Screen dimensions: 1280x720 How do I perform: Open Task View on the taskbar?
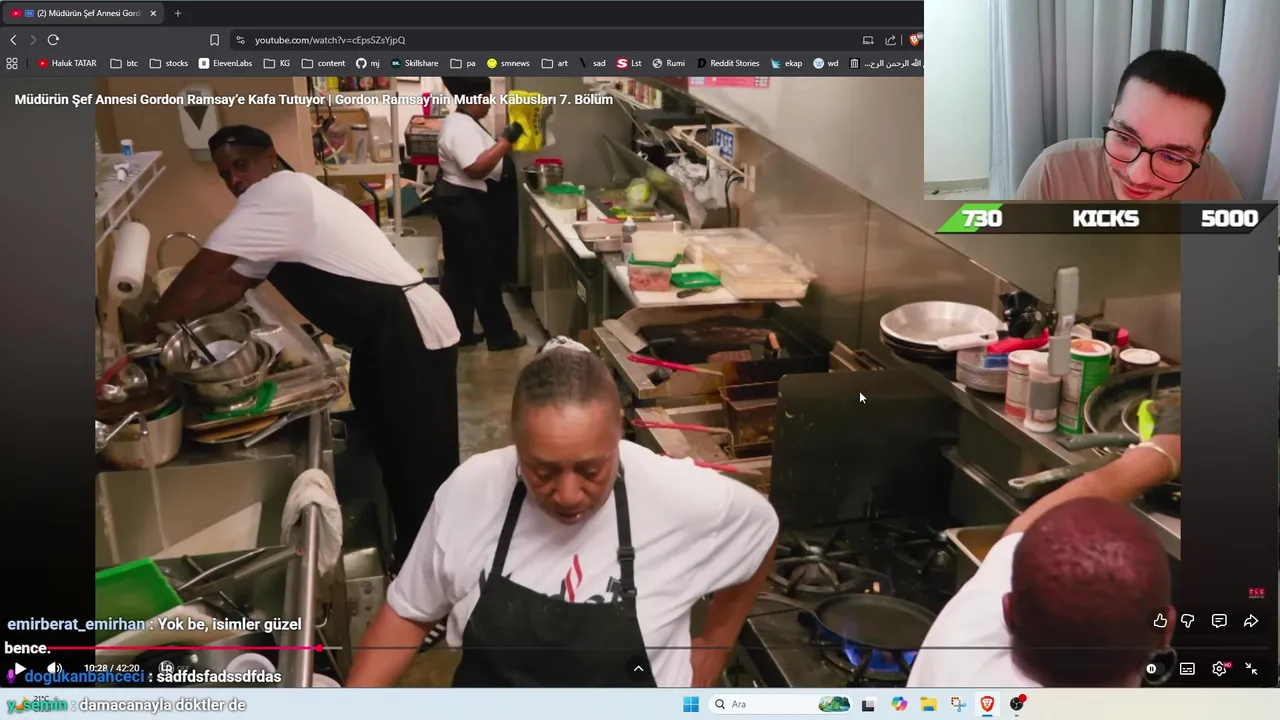868,704
